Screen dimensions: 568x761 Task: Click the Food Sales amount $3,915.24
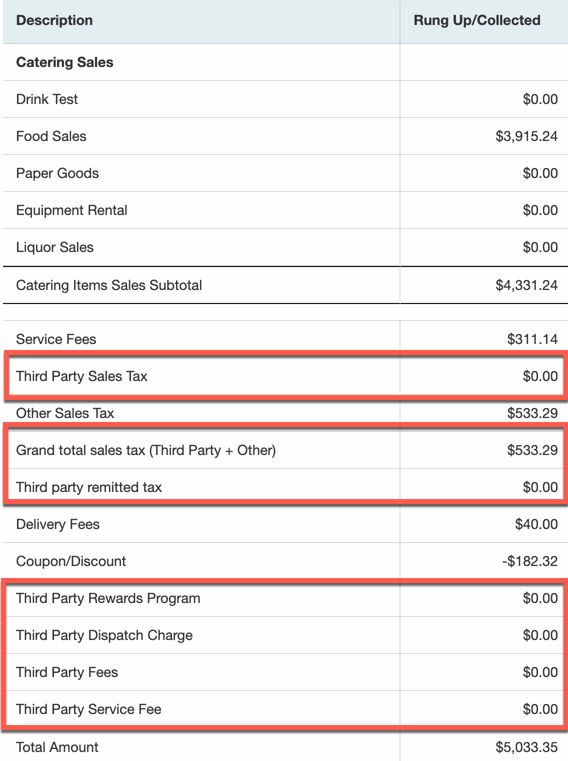tap(526, 136)
